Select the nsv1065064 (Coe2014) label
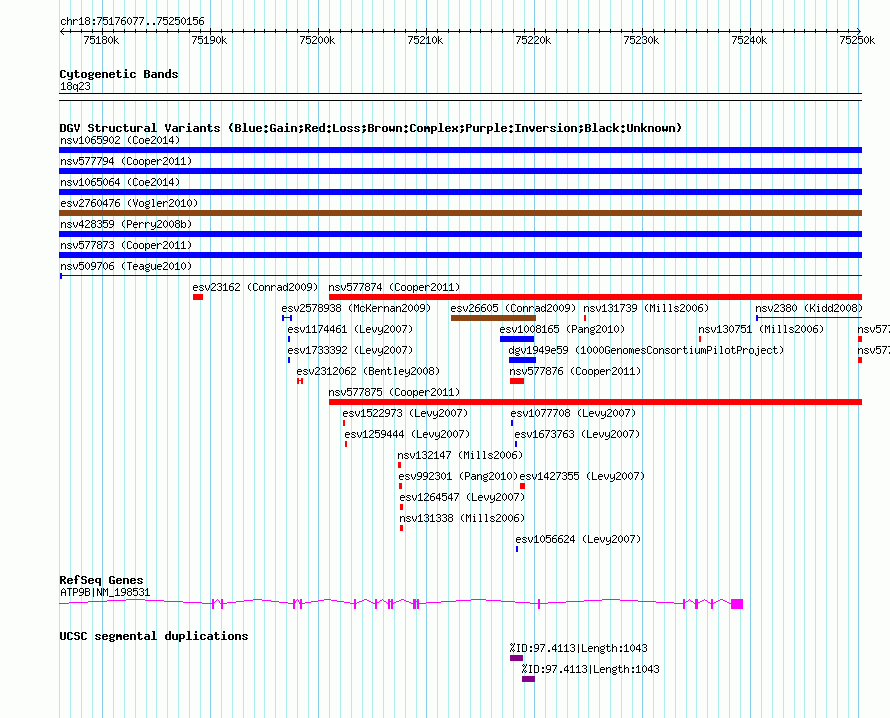890x718 pixels. coord(120,182)
